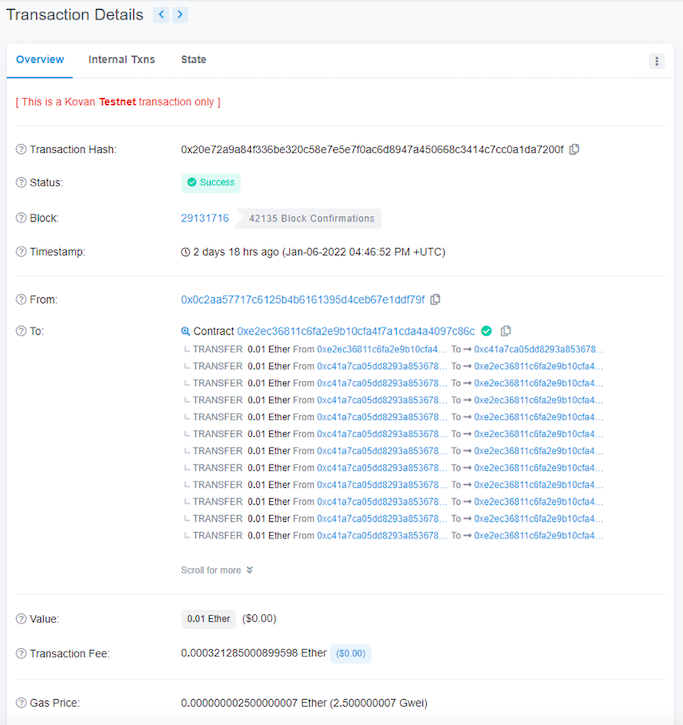Switch to the Internal Txns tab
Viewport: 683px width, 725px height.
[x=122, y=60]
